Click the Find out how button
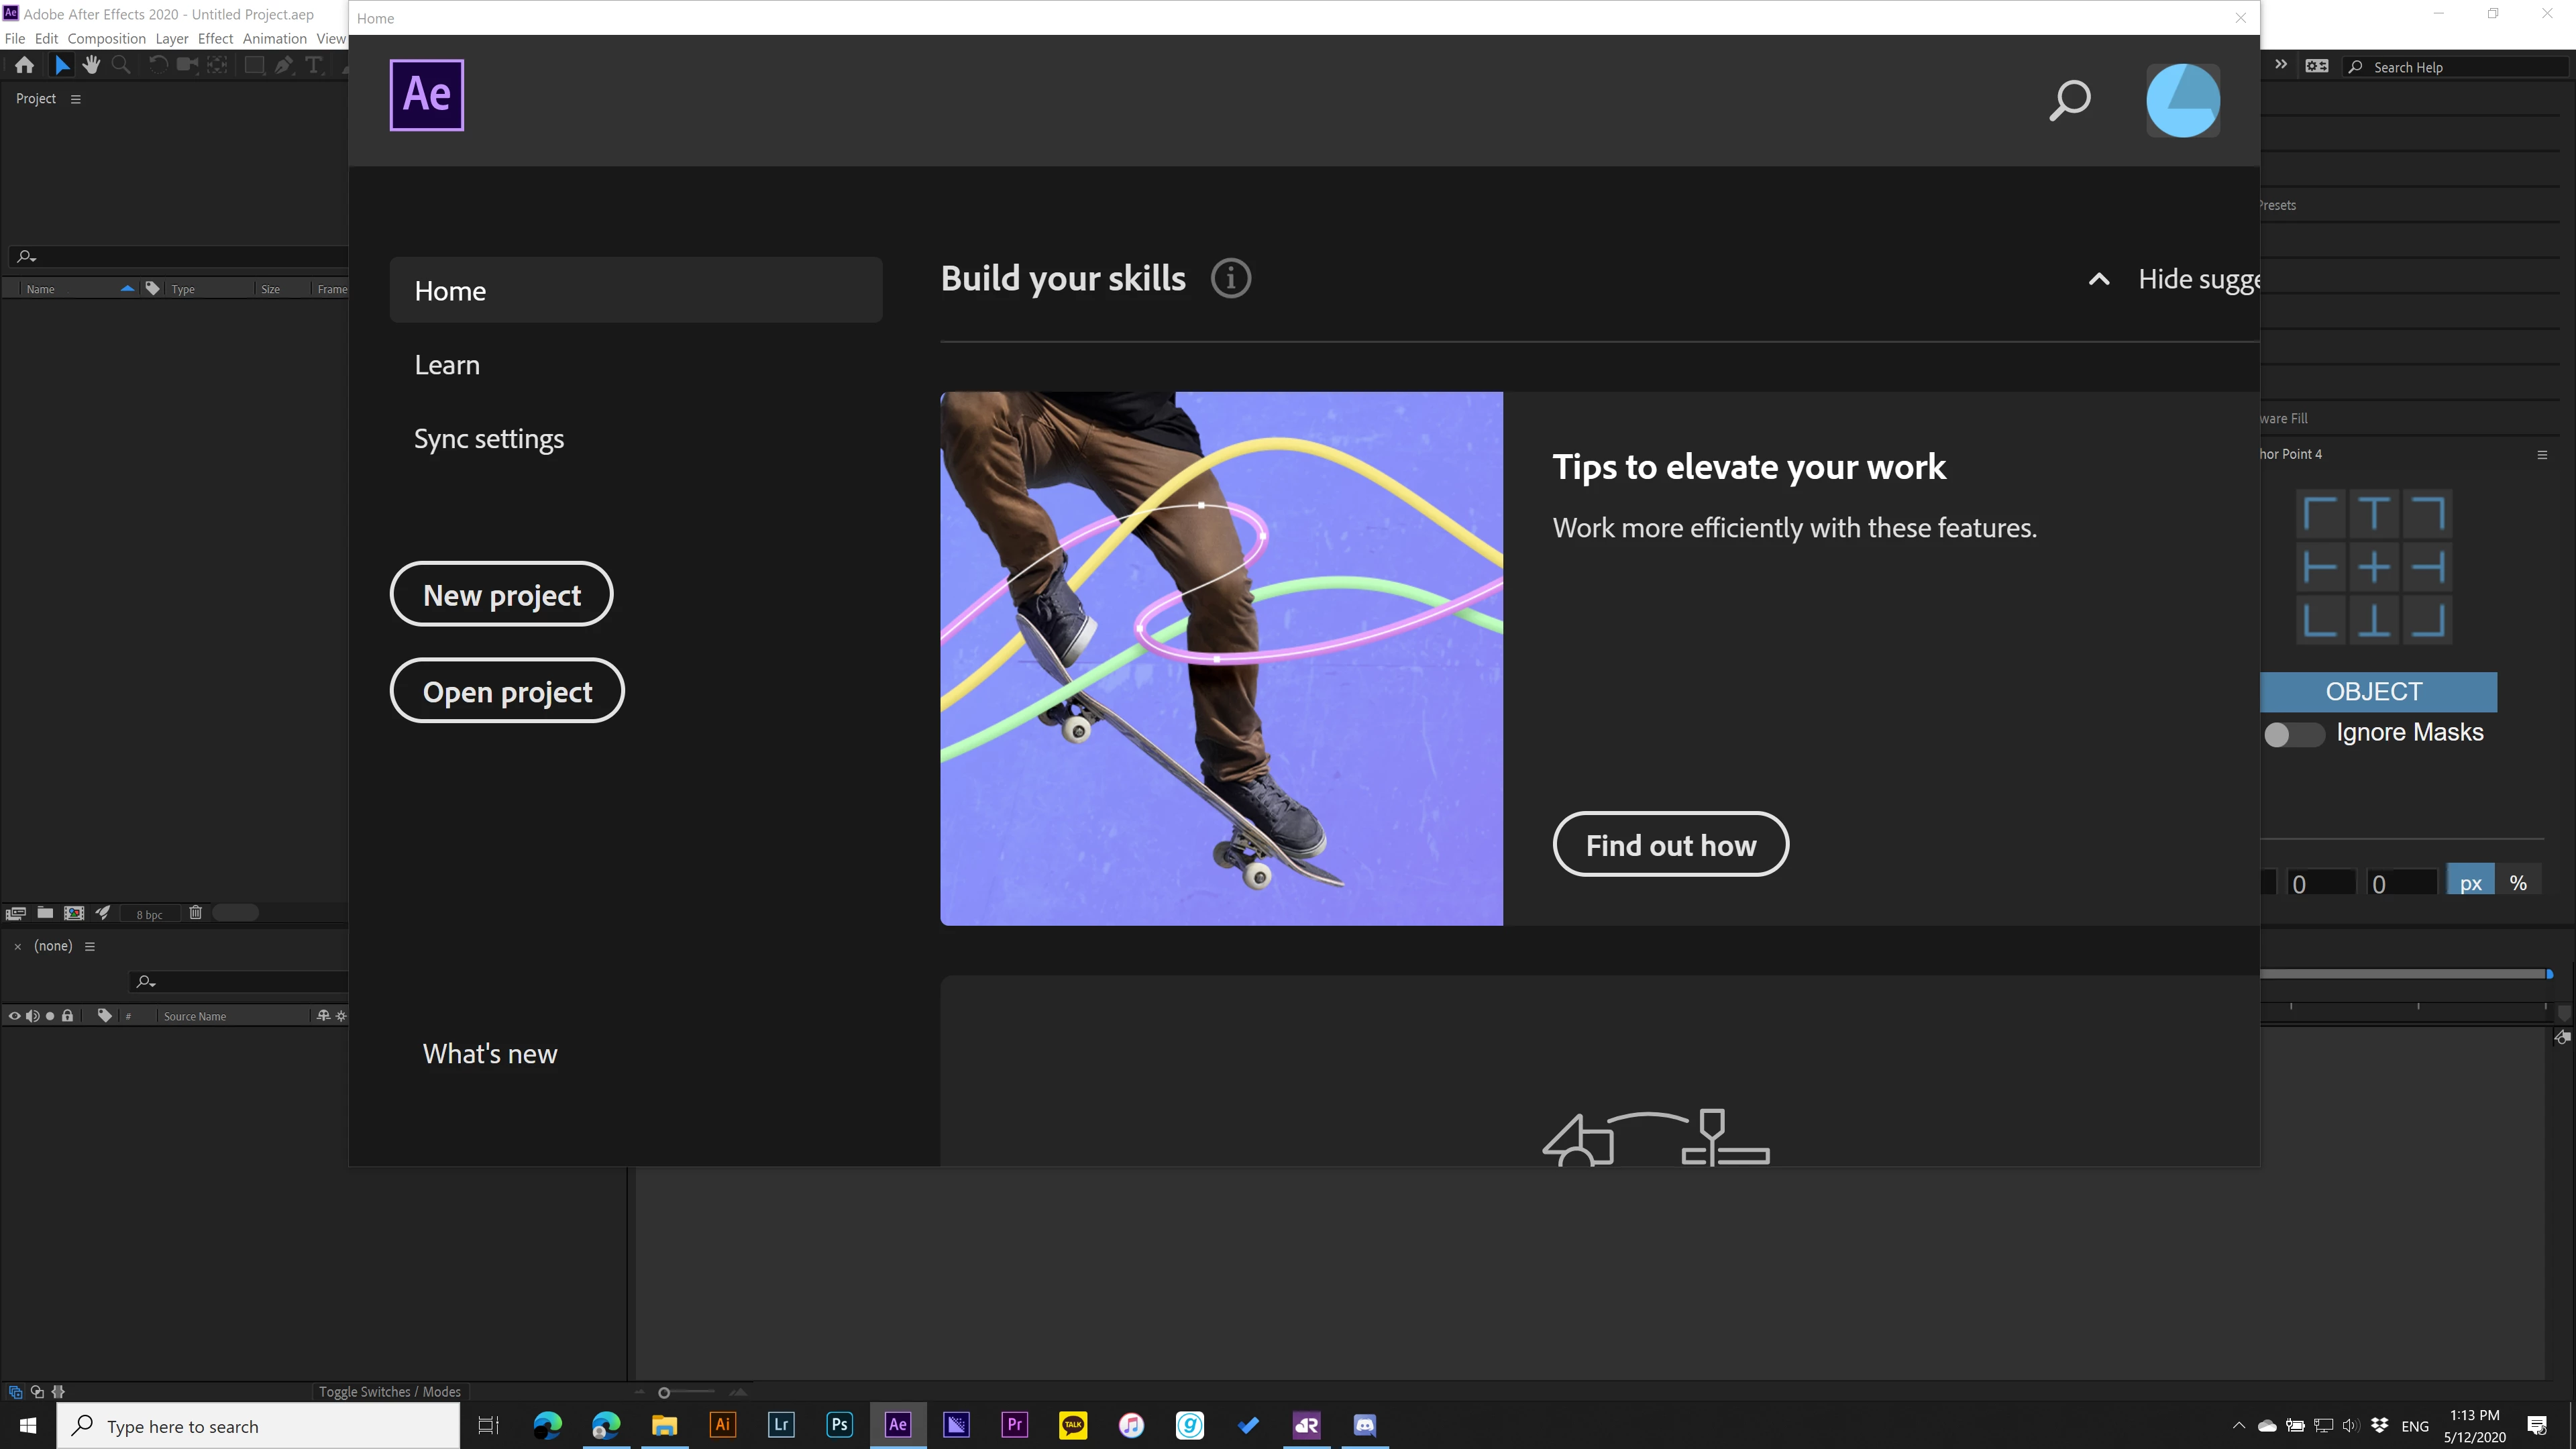 (1670, 845)
